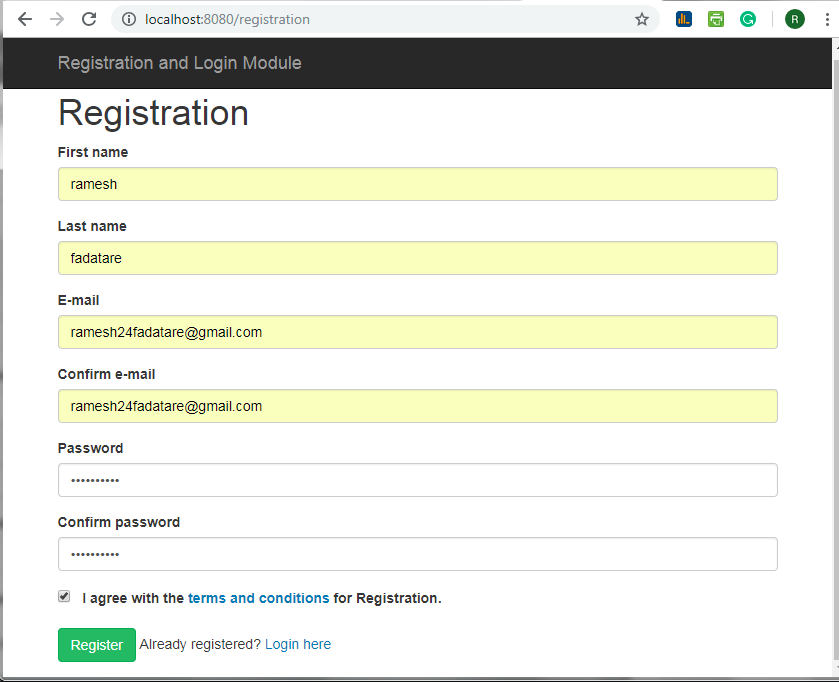Screen dimensions: 839x682
Task: Focus the Confirm password field
Action: (417, 554)
